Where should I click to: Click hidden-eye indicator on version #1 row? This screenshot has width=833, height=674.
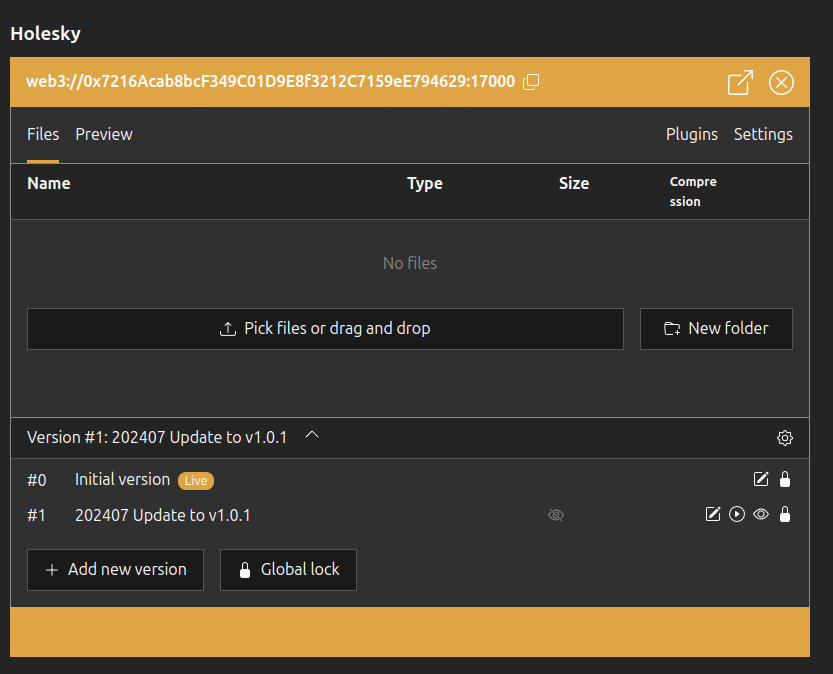pyautogui.click(x=556, y=515)
